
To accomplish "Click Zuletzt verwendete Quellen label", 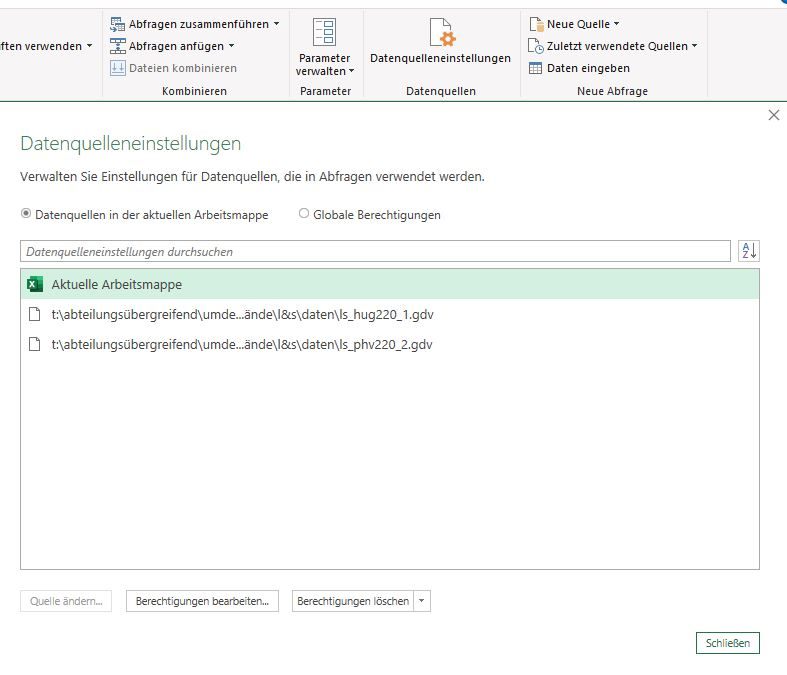I will [x=617, y=46].
